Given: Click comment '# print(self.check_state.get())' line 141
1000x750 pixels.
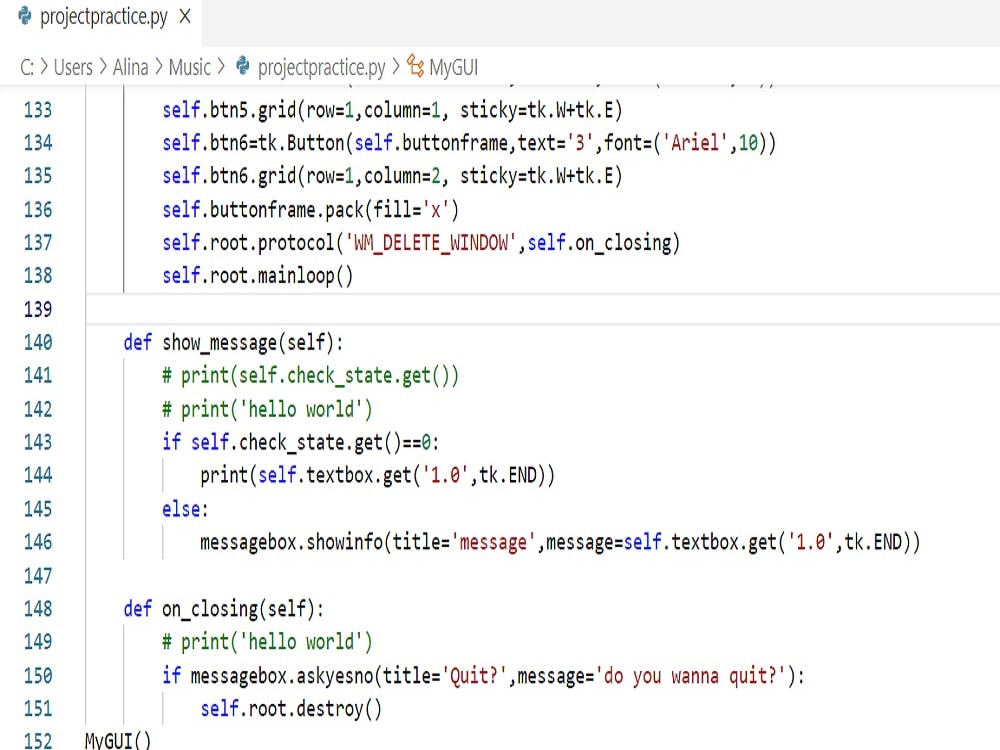Looking at the screenshot, I should point(311,376).
